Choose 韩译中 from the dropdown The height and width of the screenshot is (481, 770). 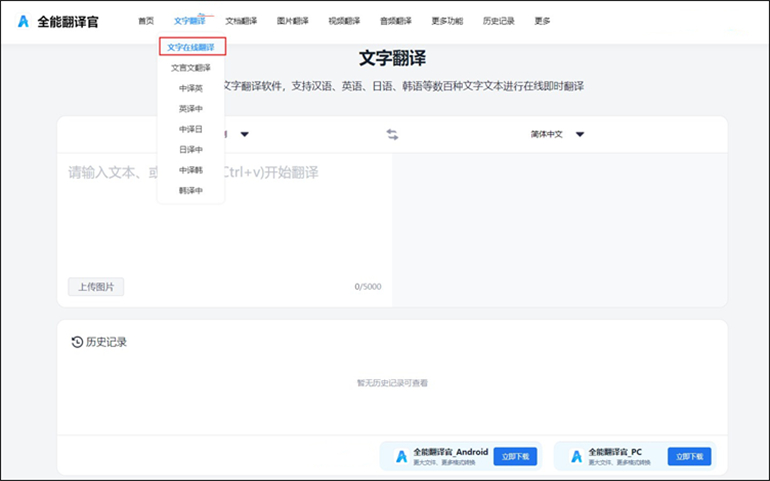pyautogui.click(x=191, y=191)
